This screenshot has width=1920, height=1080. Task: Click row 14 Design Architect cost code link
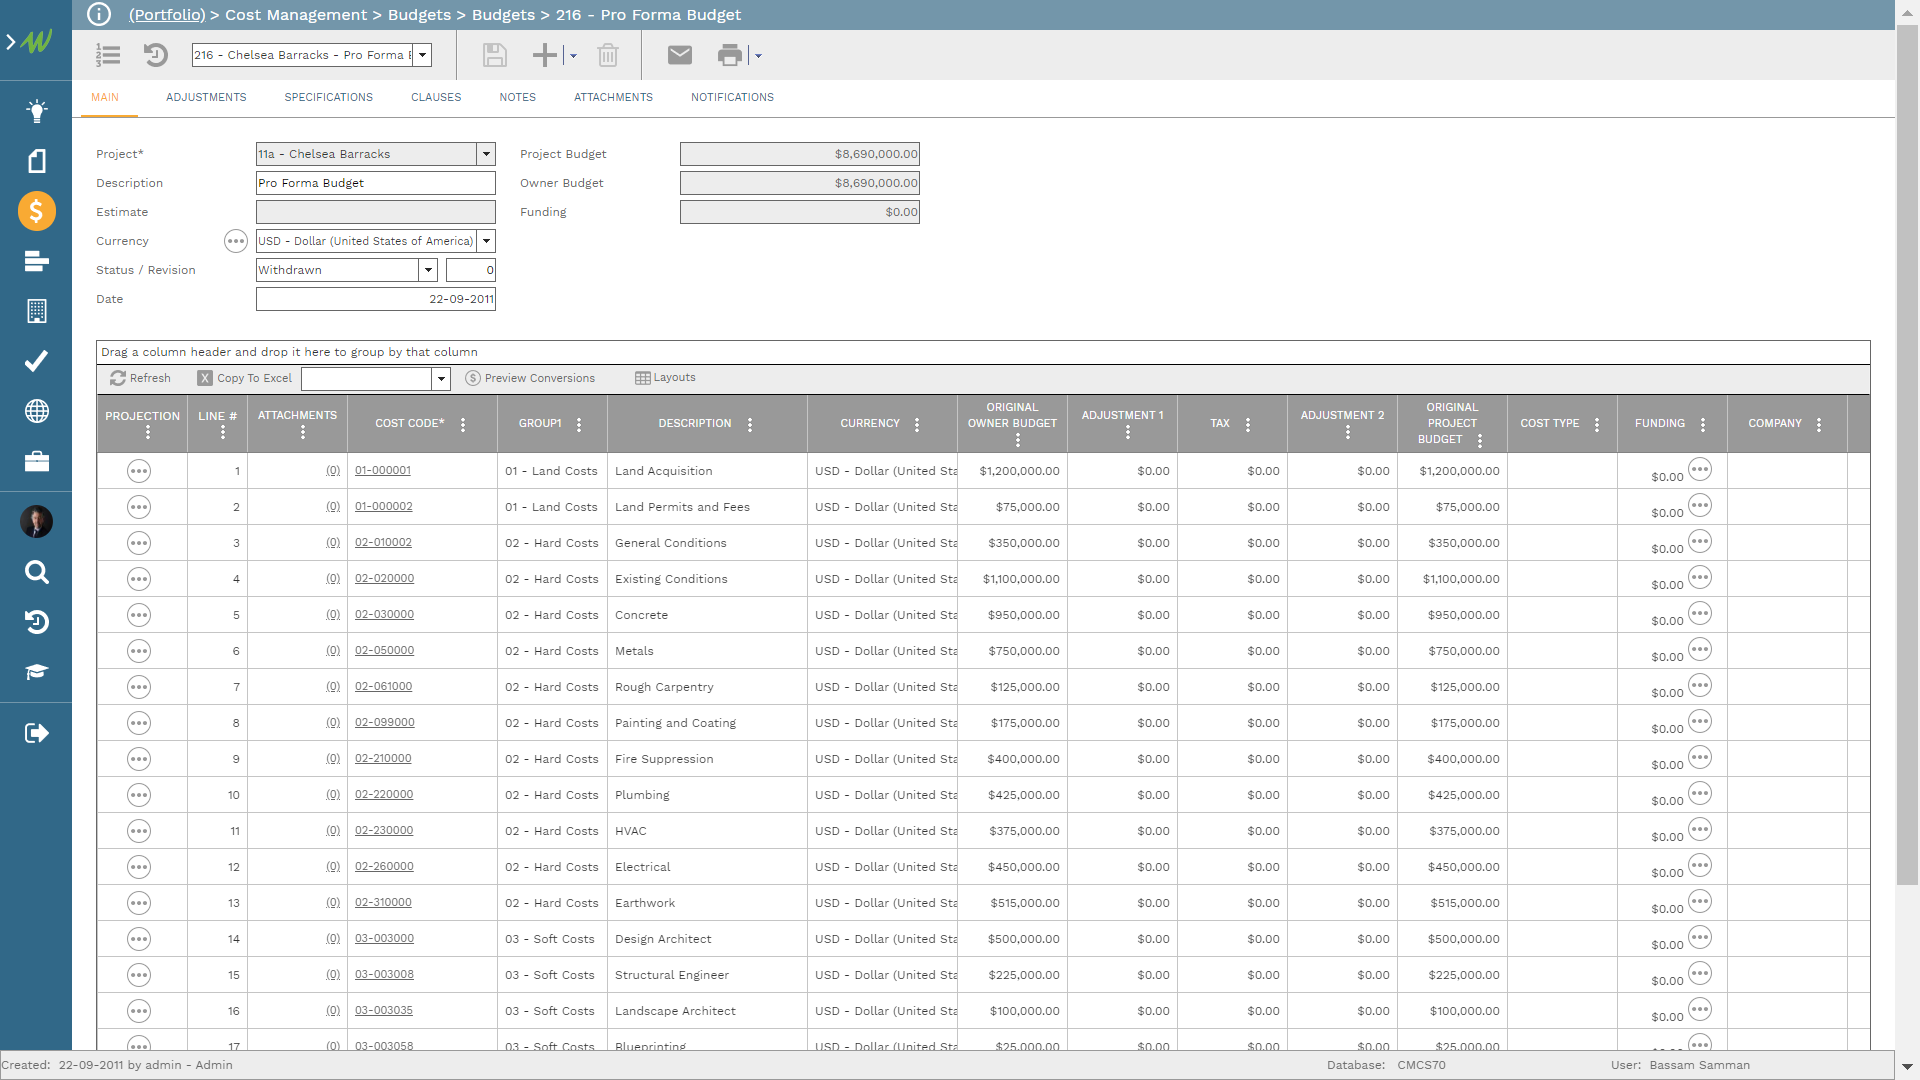pos(386,938)
